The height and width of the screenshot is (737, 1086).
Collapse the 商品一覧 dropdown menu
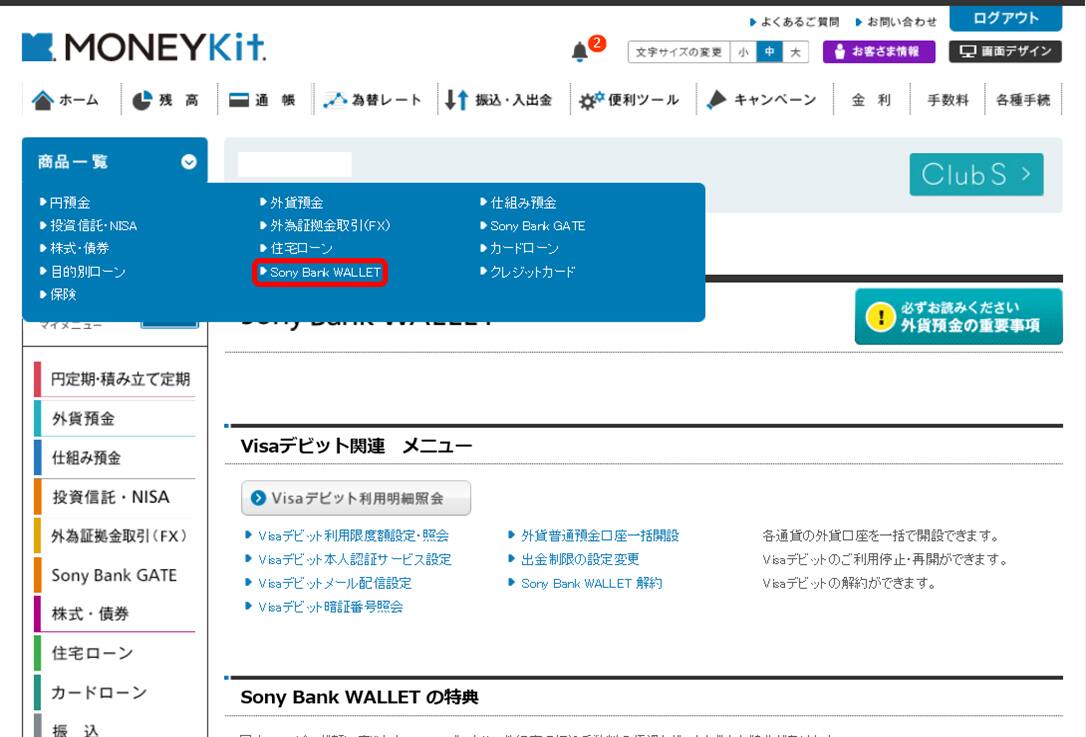tap(188, 162)
